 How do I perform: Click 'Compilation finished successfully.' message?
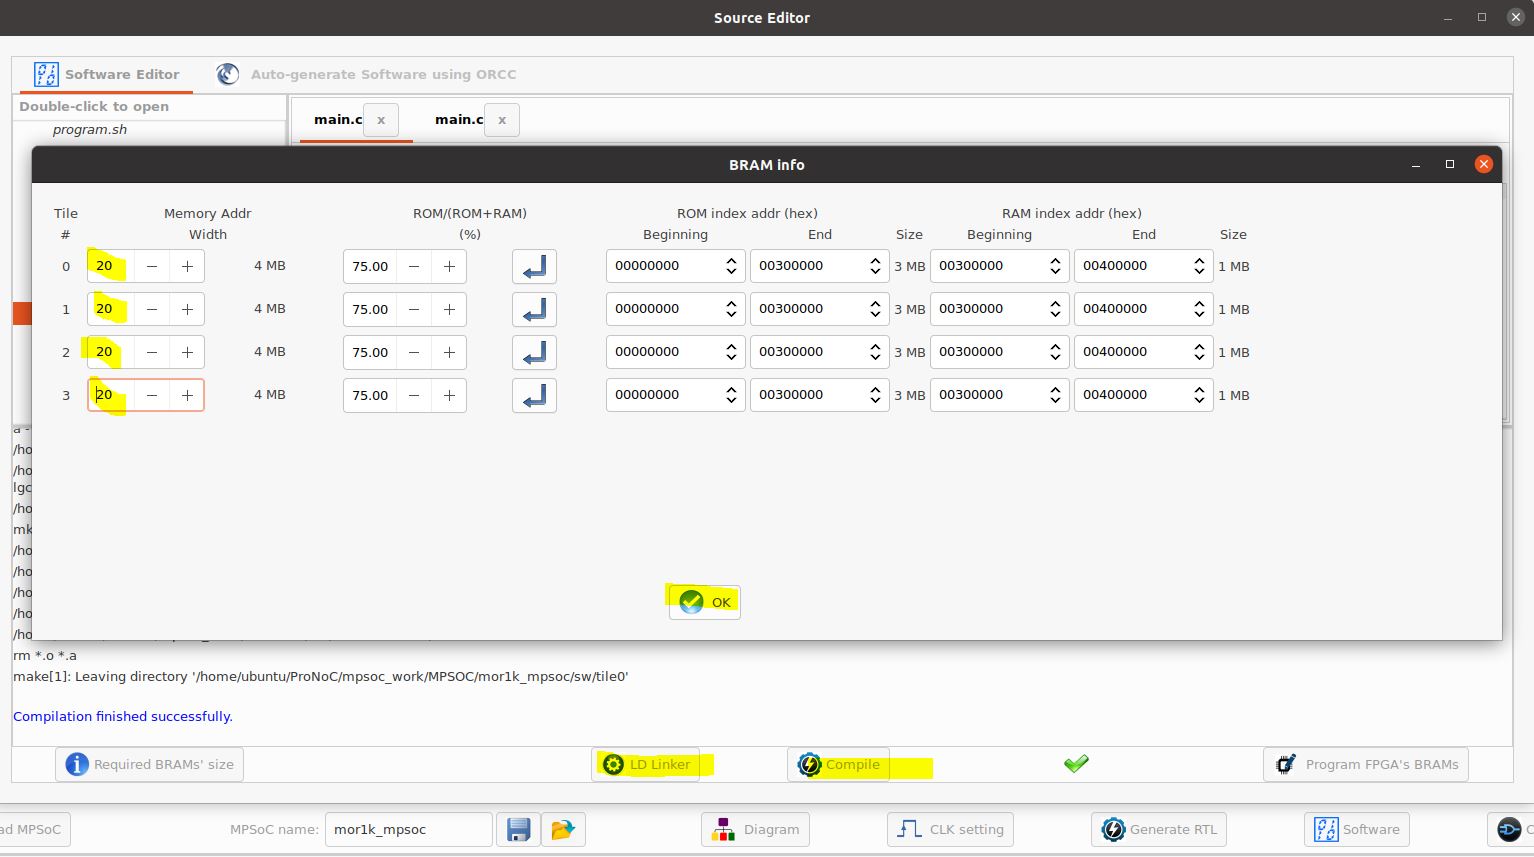[x=123, y=717]
